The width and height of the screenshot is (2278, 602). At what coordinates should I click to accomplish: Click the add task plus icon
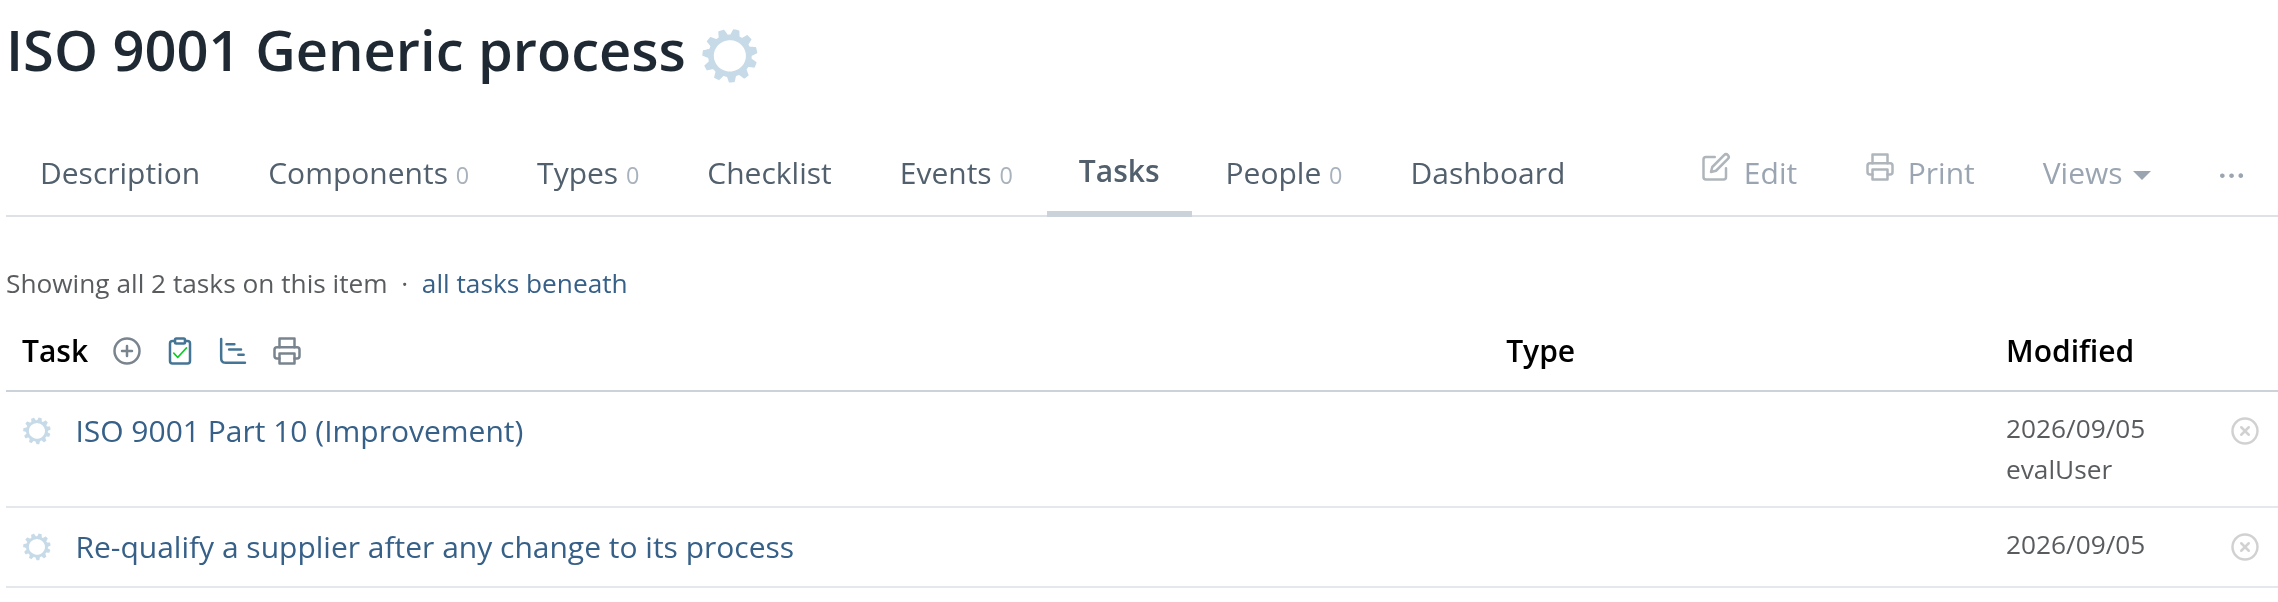[x=127, y=351]
